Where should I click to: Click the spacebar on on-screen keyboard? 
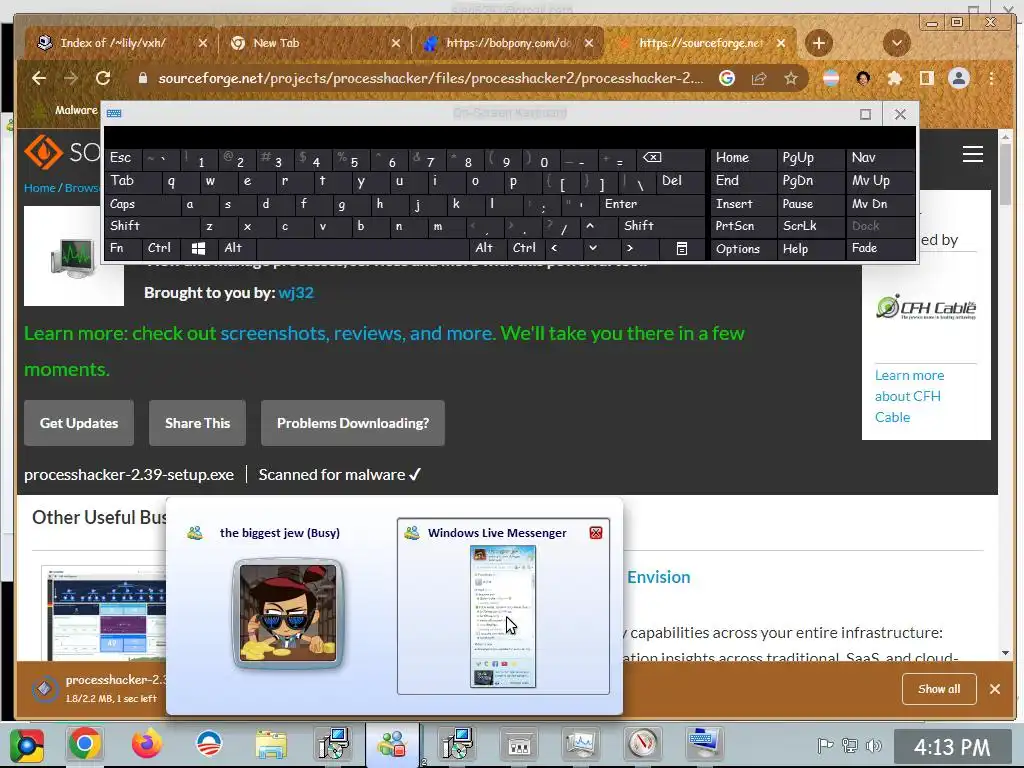pos(363,248)
